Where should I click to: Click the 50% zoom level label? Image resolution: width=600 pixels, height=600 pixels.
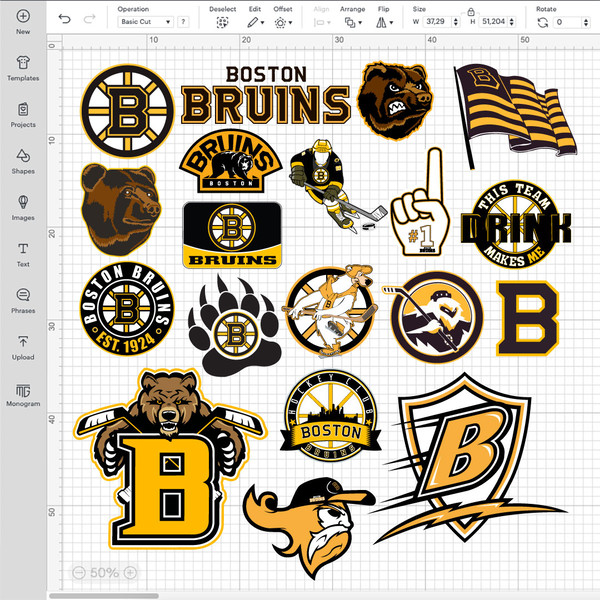pos(104,572)
